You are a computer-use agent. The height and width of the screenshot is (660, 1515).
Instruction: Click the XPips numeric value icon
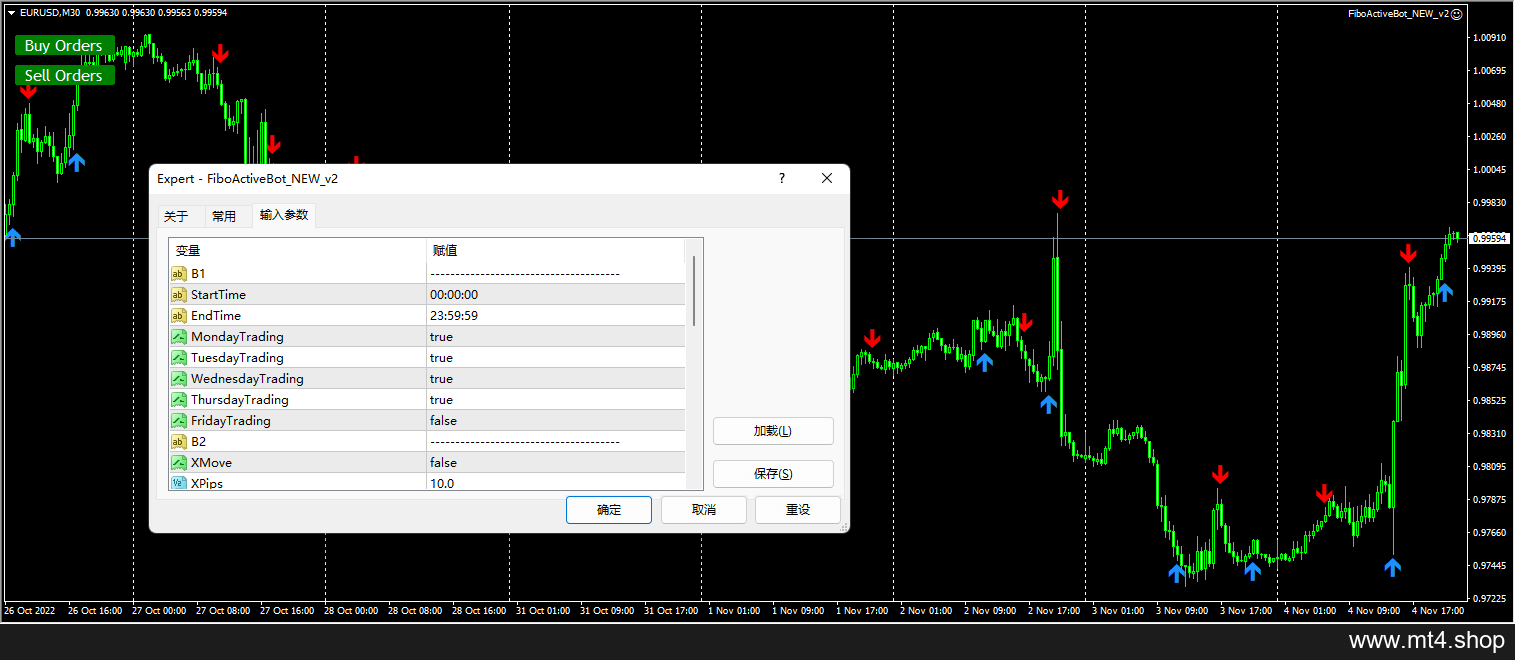coord(179,483)
